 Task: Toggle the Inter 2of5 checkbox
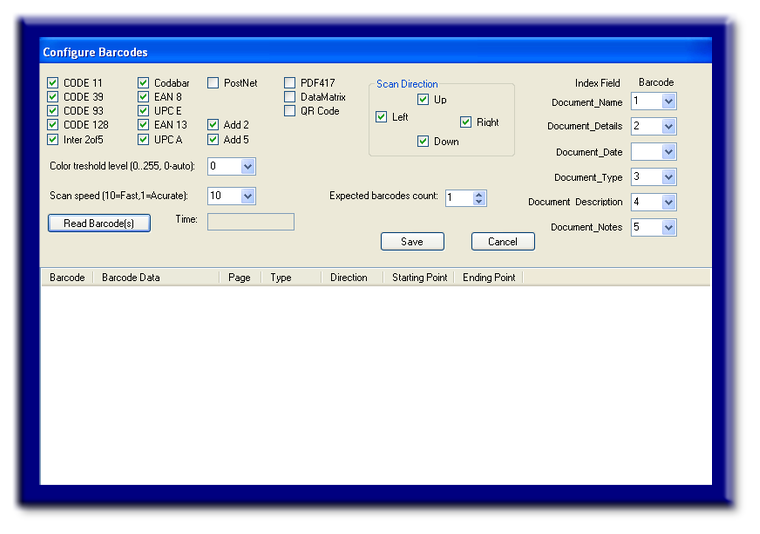tap(53, 140)
